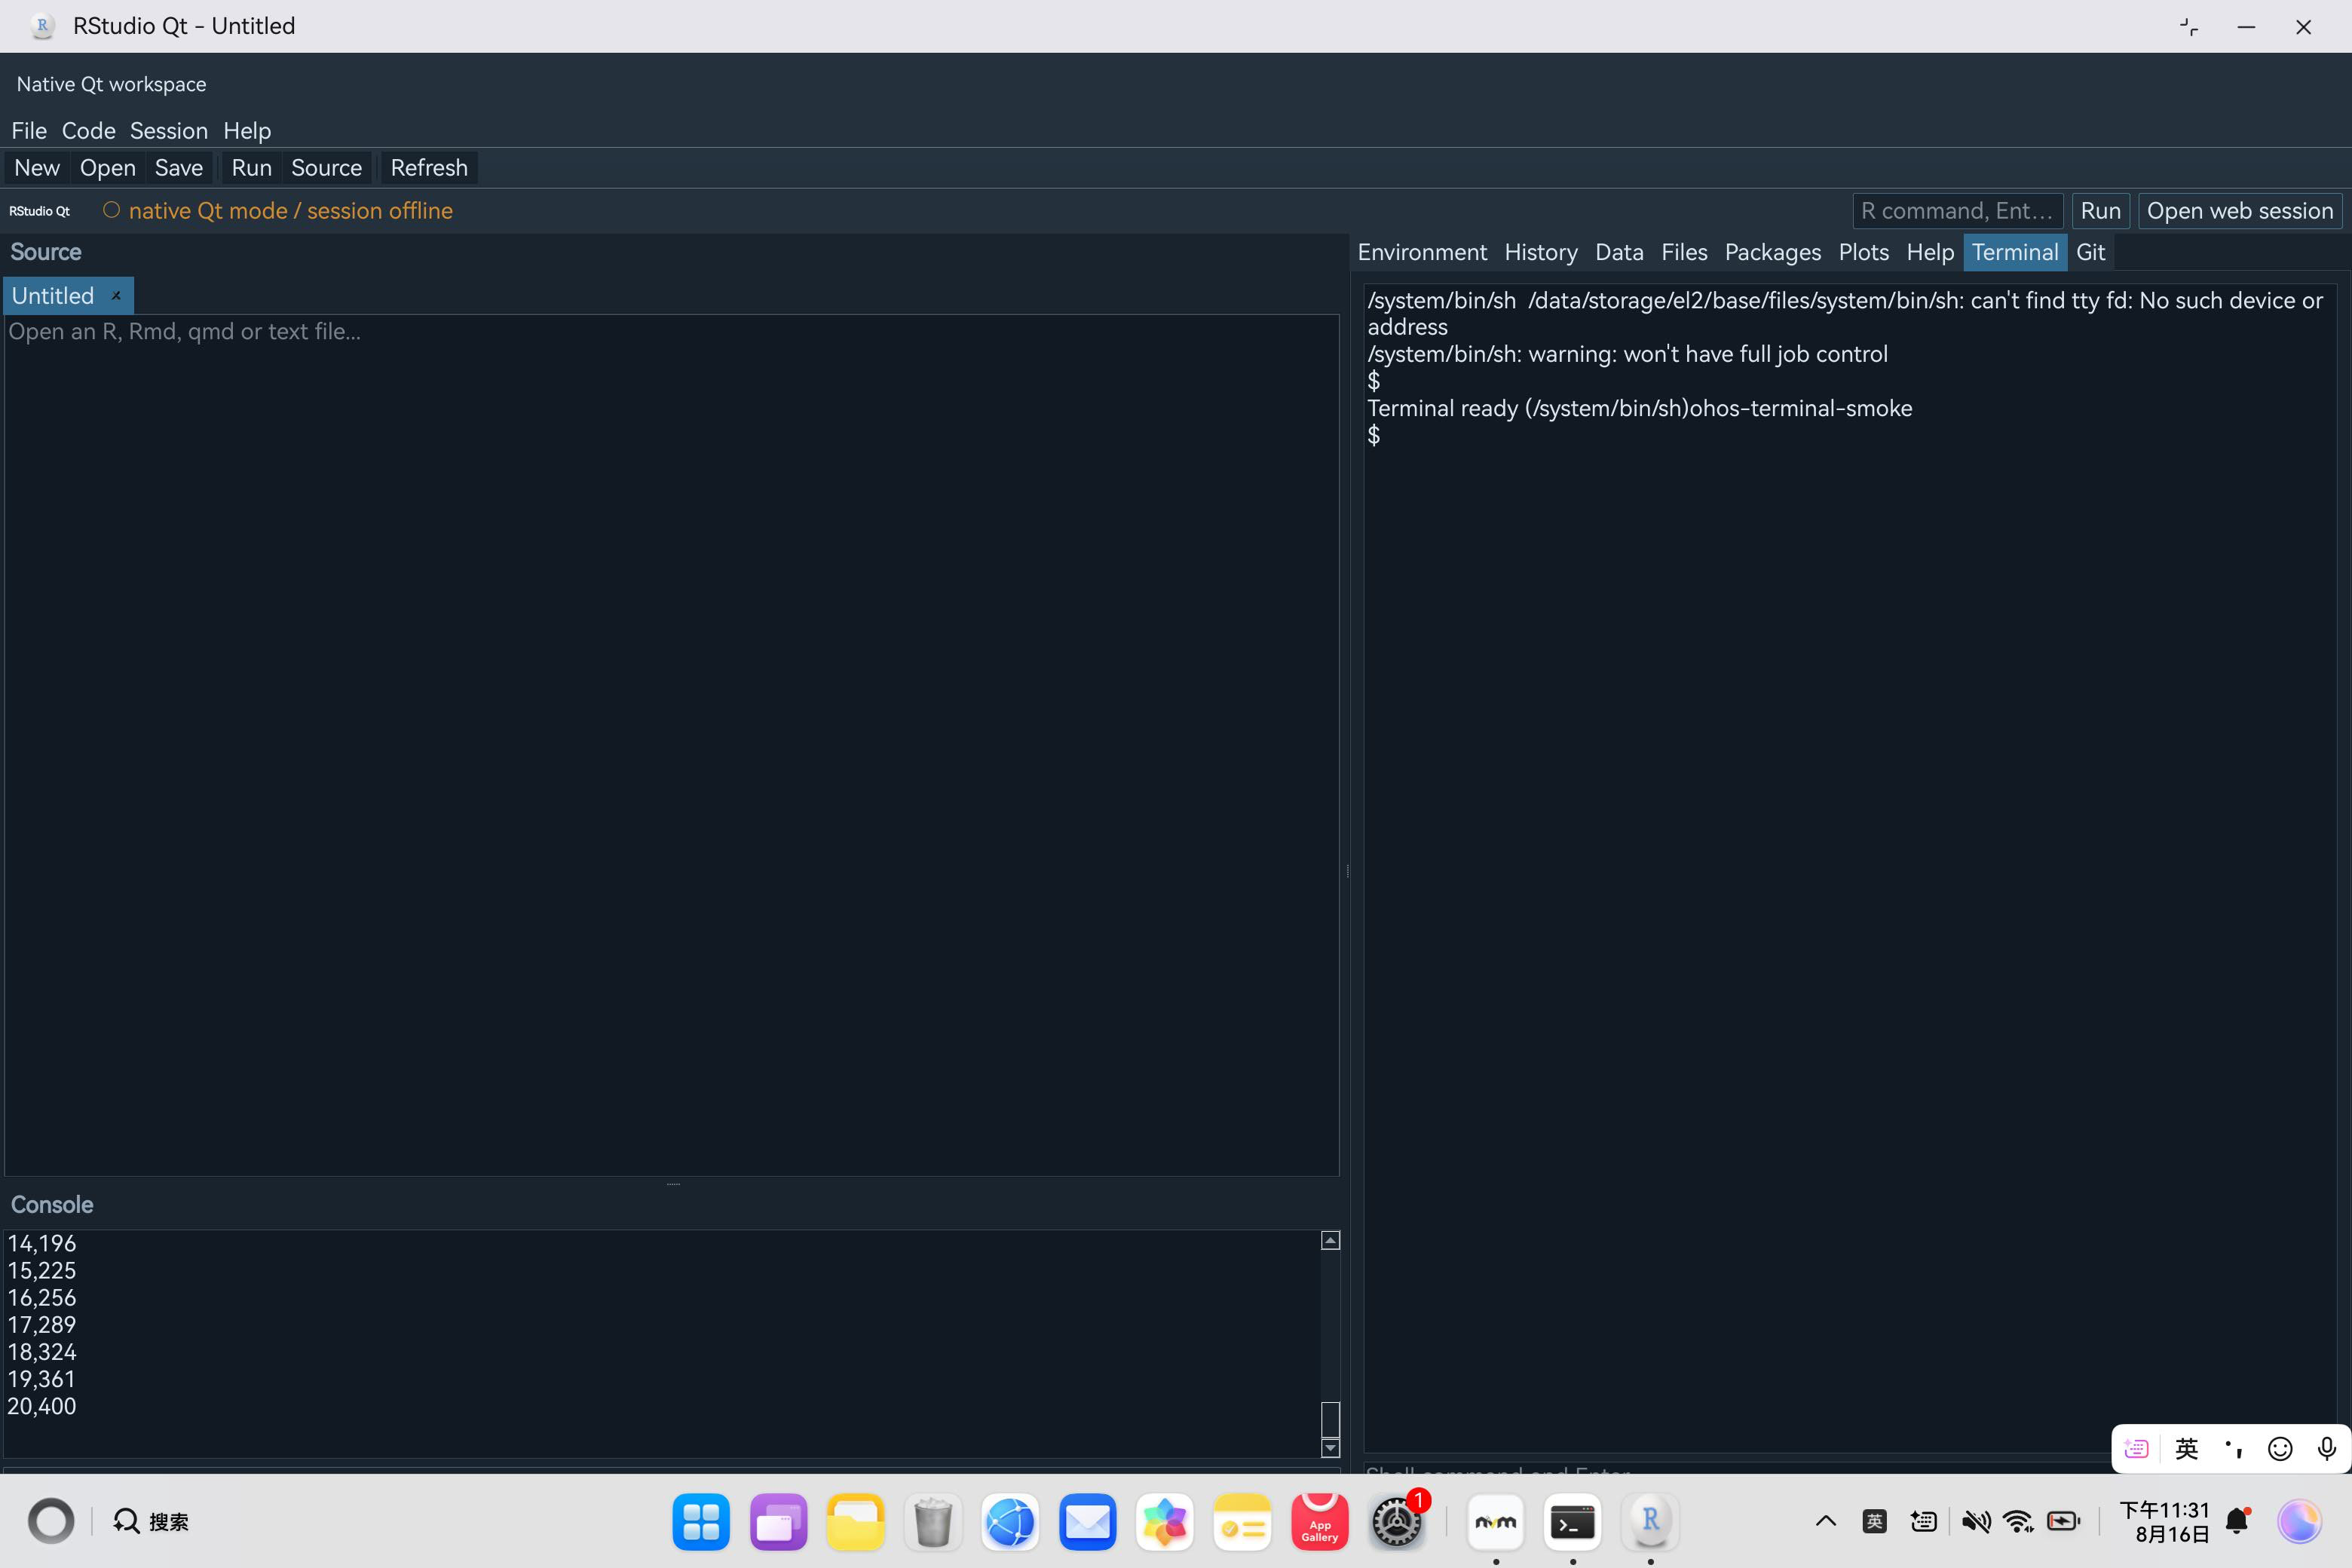Open the emoji smiley on the IME bar
Image resolution: width=2352 pixels, height=1568 pixels.
pyautogui.click(x=2280, y=1449)
